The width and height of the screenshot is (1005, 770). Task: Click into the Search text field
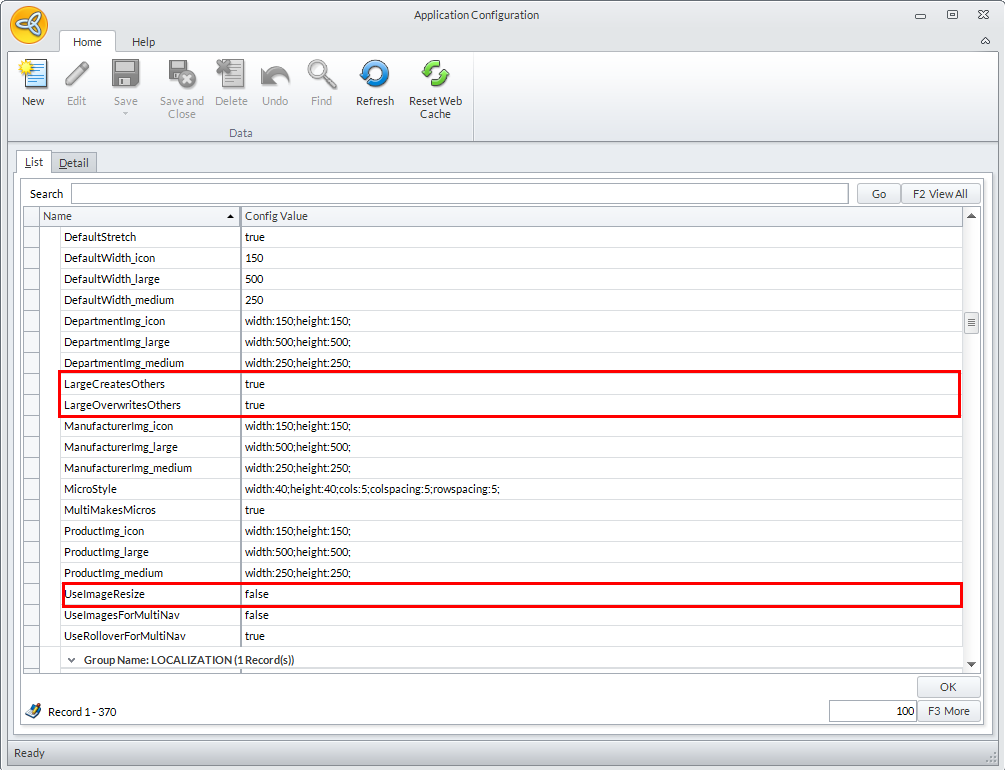point(460,194)
